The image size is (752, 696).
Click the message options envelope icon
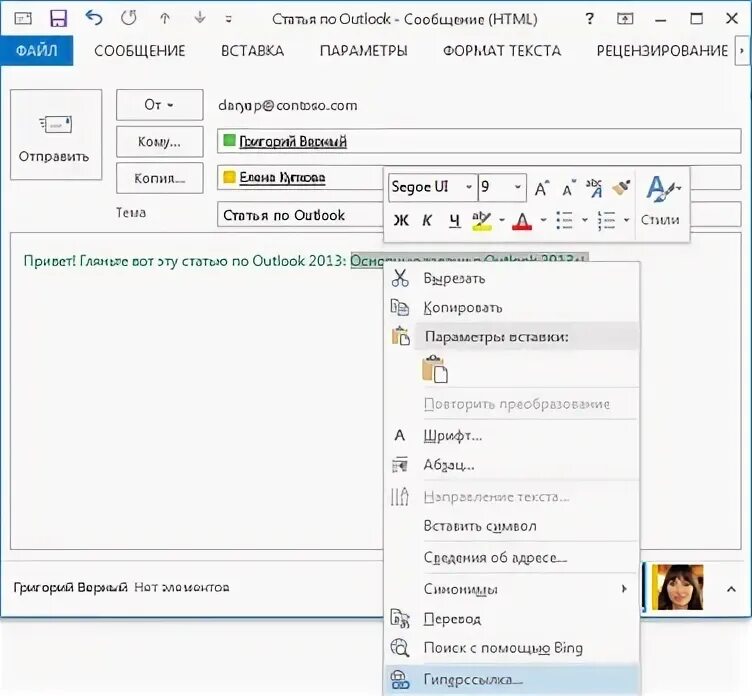[23, 19]
